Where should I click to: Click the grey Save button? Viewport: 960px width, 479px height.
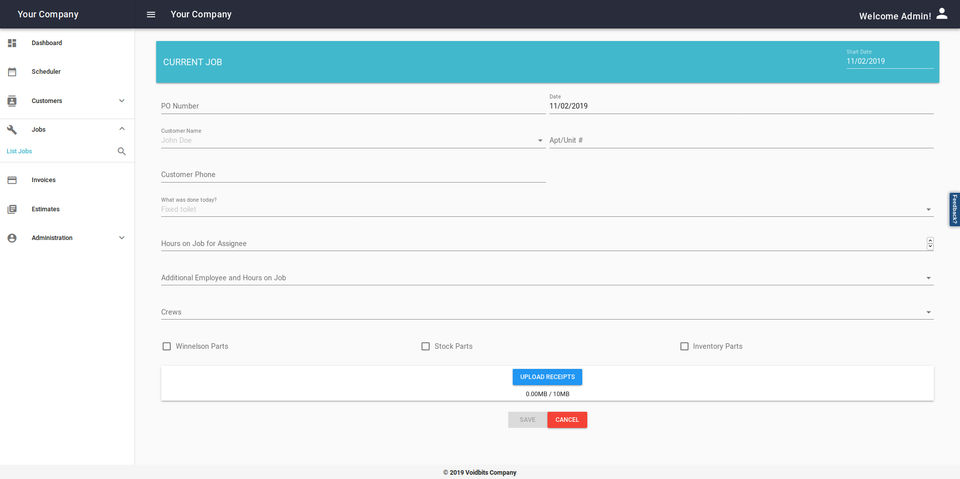coord(527,420)
